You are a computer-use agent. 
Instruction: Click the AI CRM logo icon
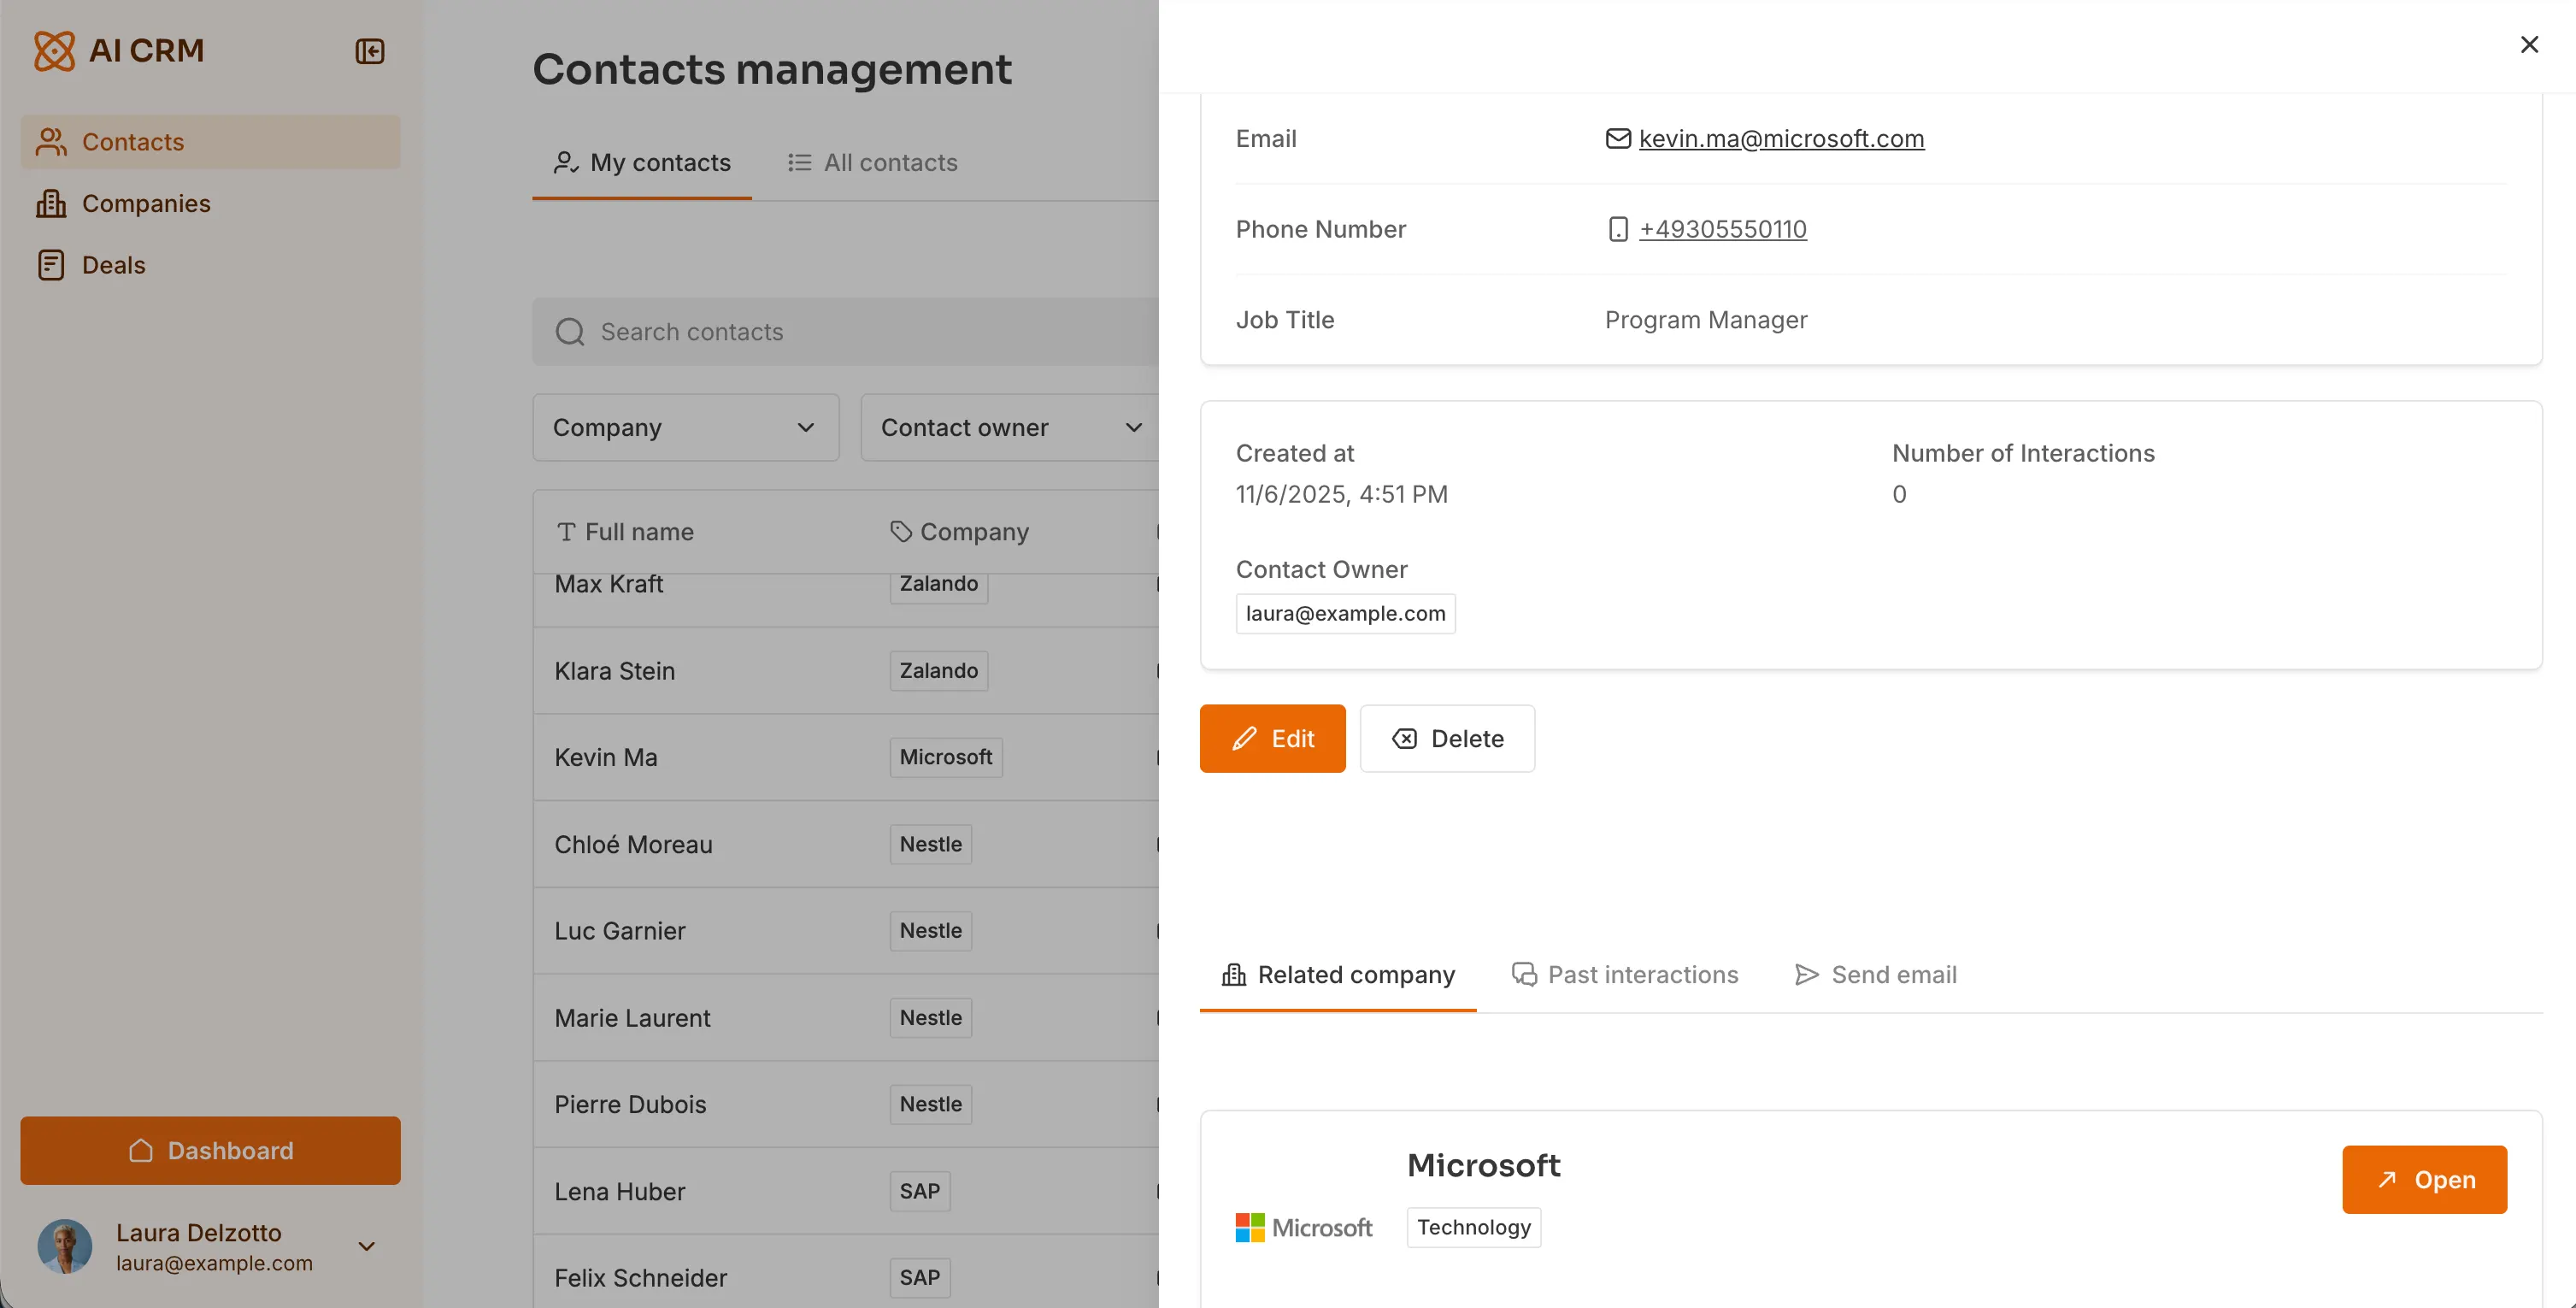(53, 50)
